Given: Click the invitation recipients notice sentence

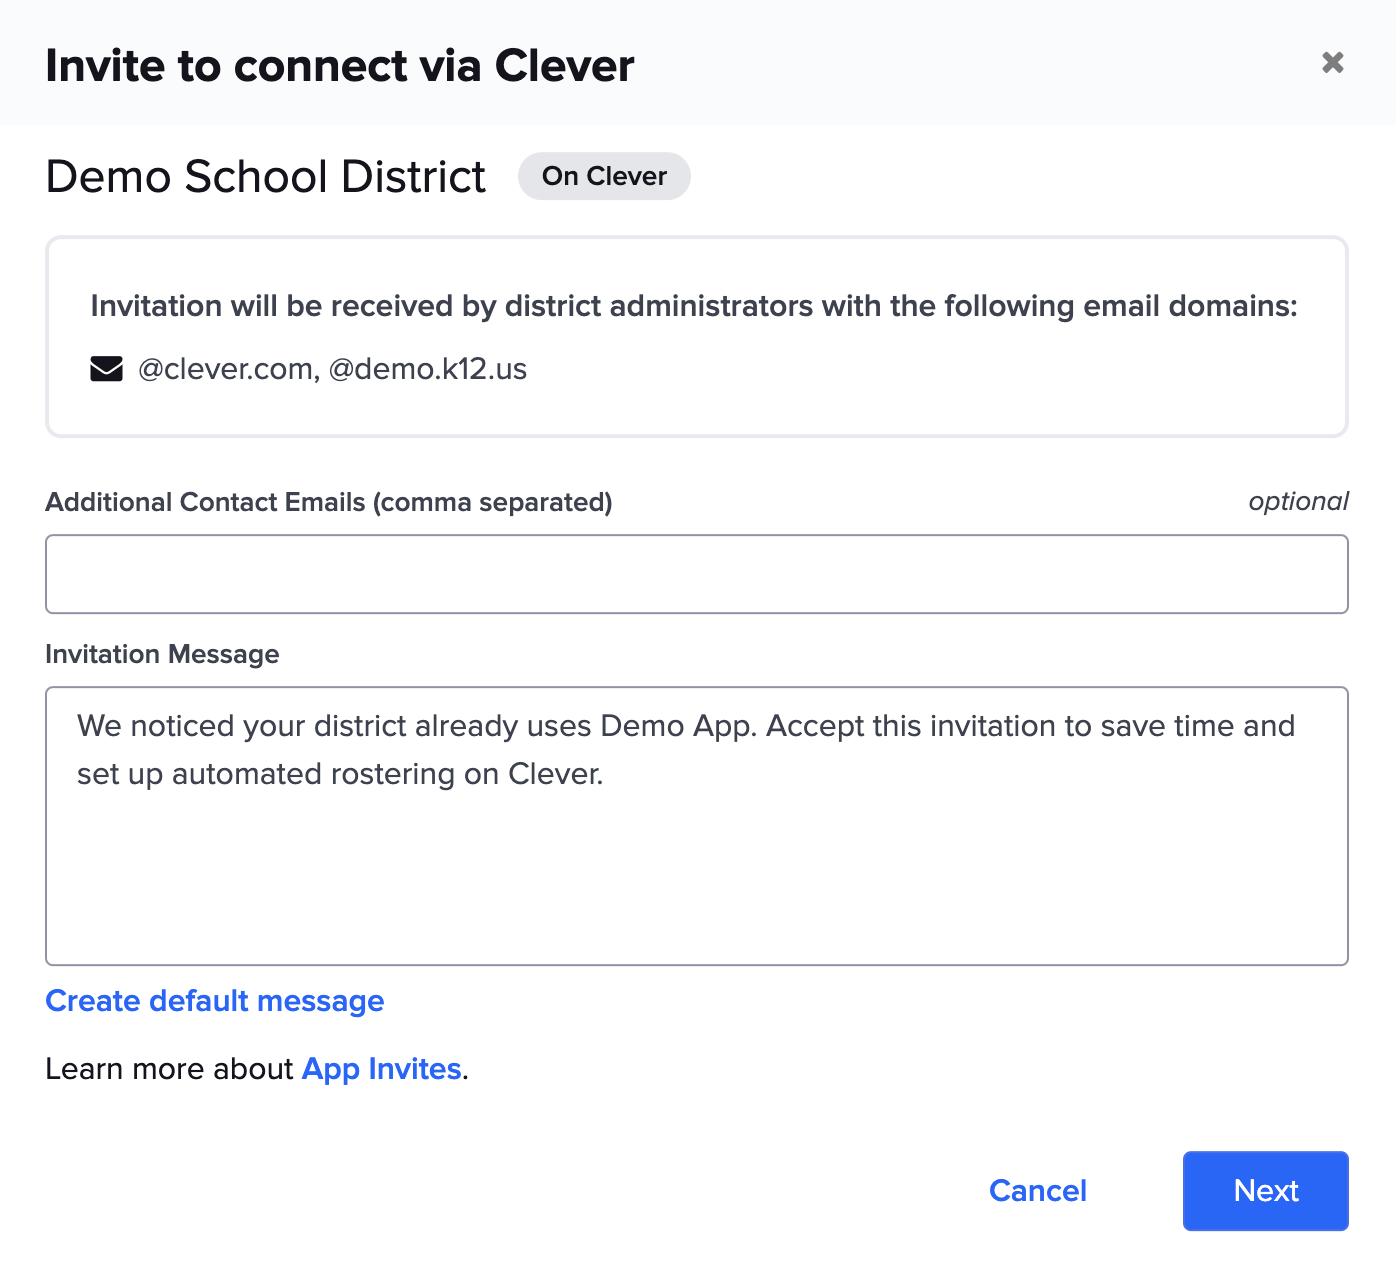Looking at the screenshot, I should coord(694,306).
